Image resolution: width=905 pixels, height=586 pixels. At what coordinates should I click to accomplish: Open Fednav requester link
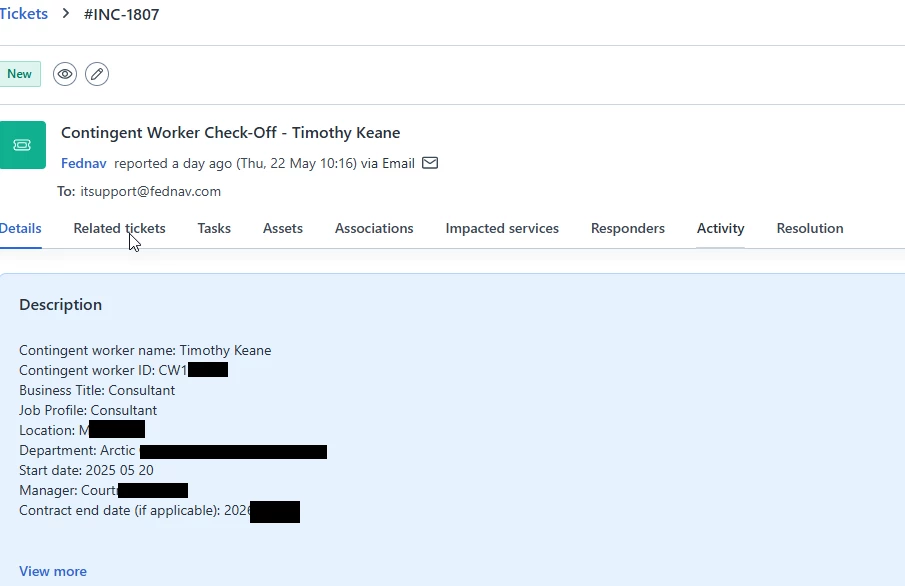click(84, 163)
